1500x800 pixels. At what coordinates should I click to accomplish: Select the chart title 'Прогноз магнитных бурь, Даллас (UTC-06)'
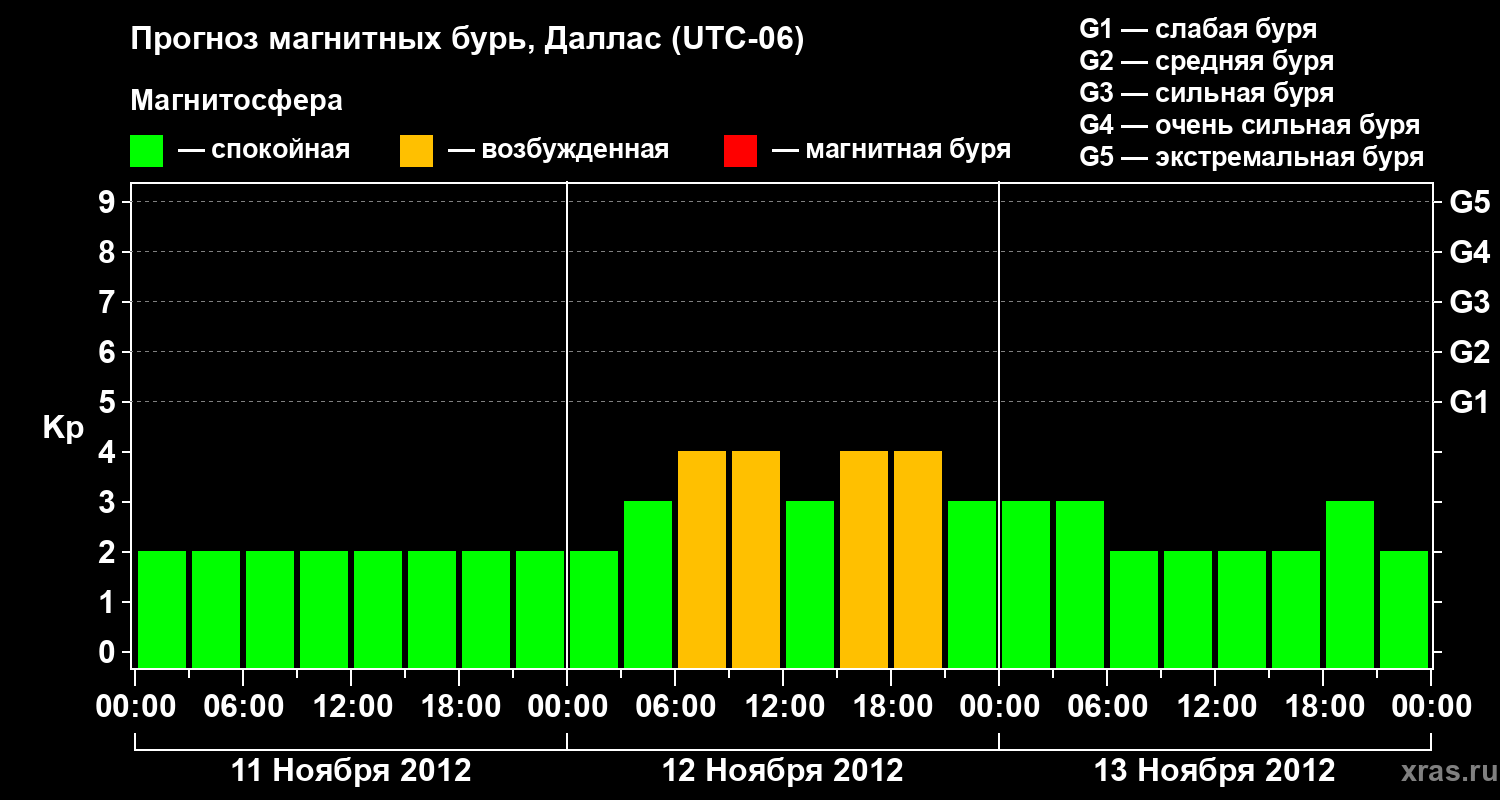point(467,41)
